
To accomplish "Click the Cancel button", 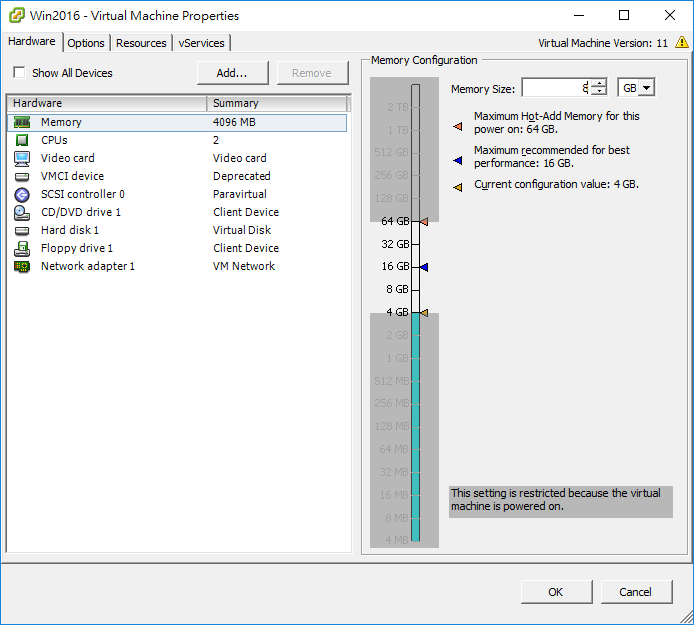I will click(636, 592).
